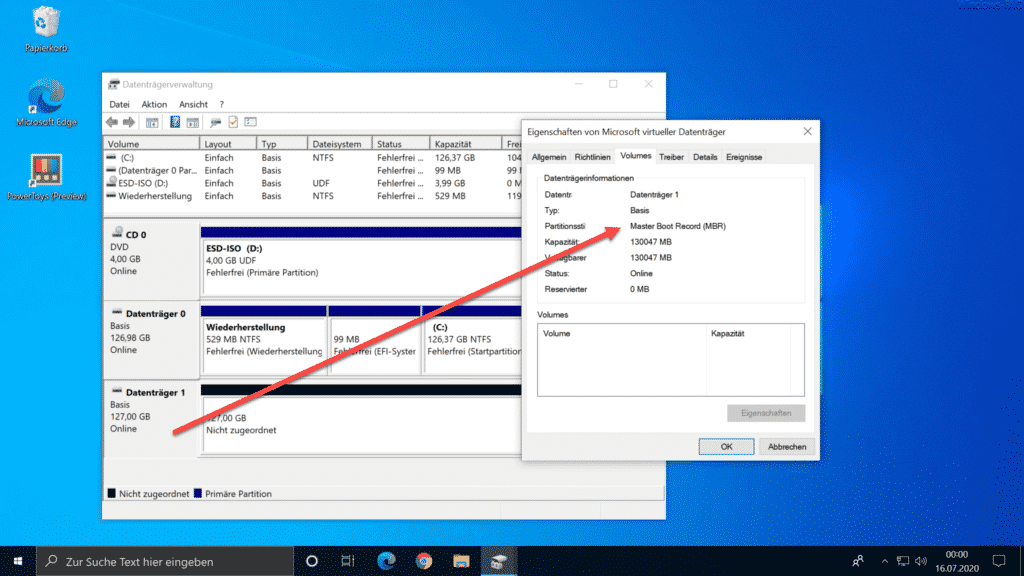Open Task View in taskbar
Image resolution: width=1024 pixels, height=576 pixels.
point(347,561)
